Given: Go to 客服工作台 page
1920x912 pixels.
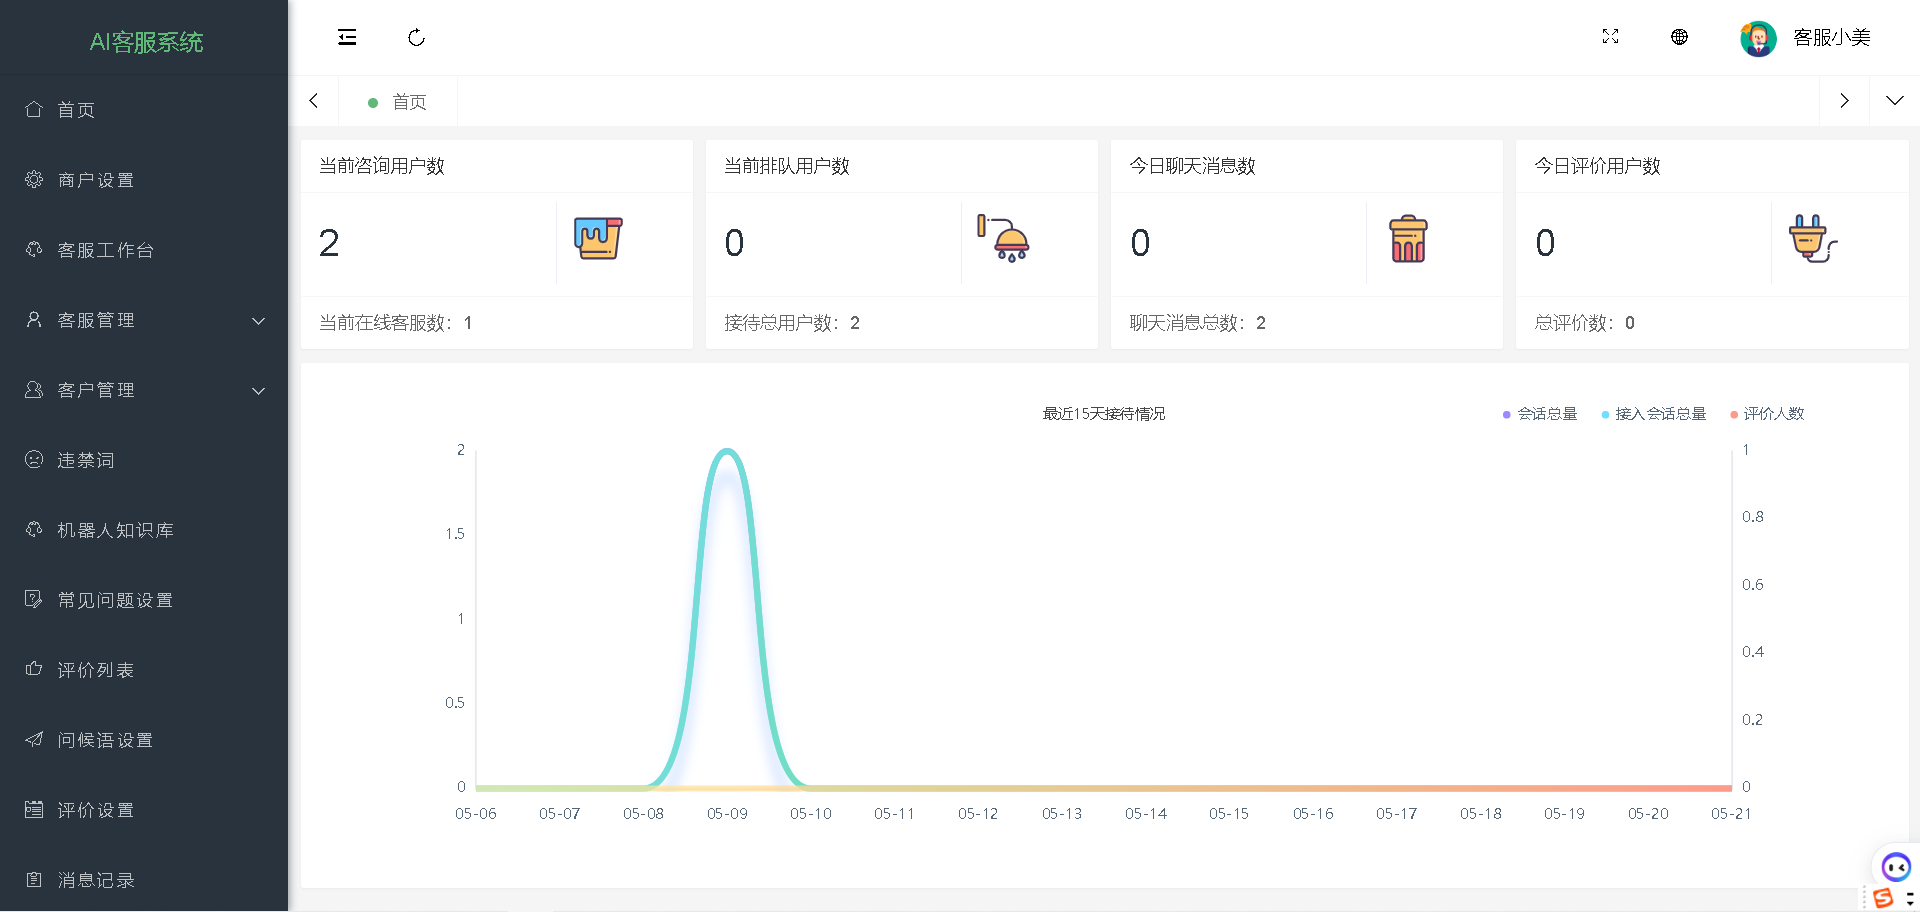Looking at the screenshot, I should (105, 250).
